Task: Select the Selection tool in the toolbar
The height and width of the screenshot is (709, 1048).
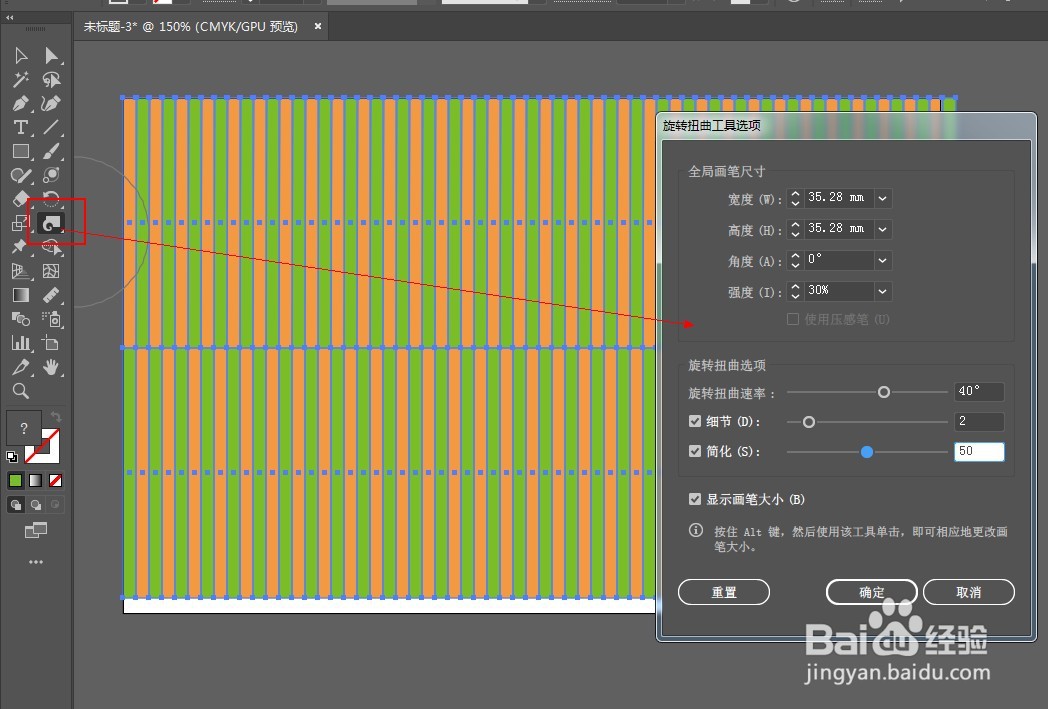Action: coord(21,55)
